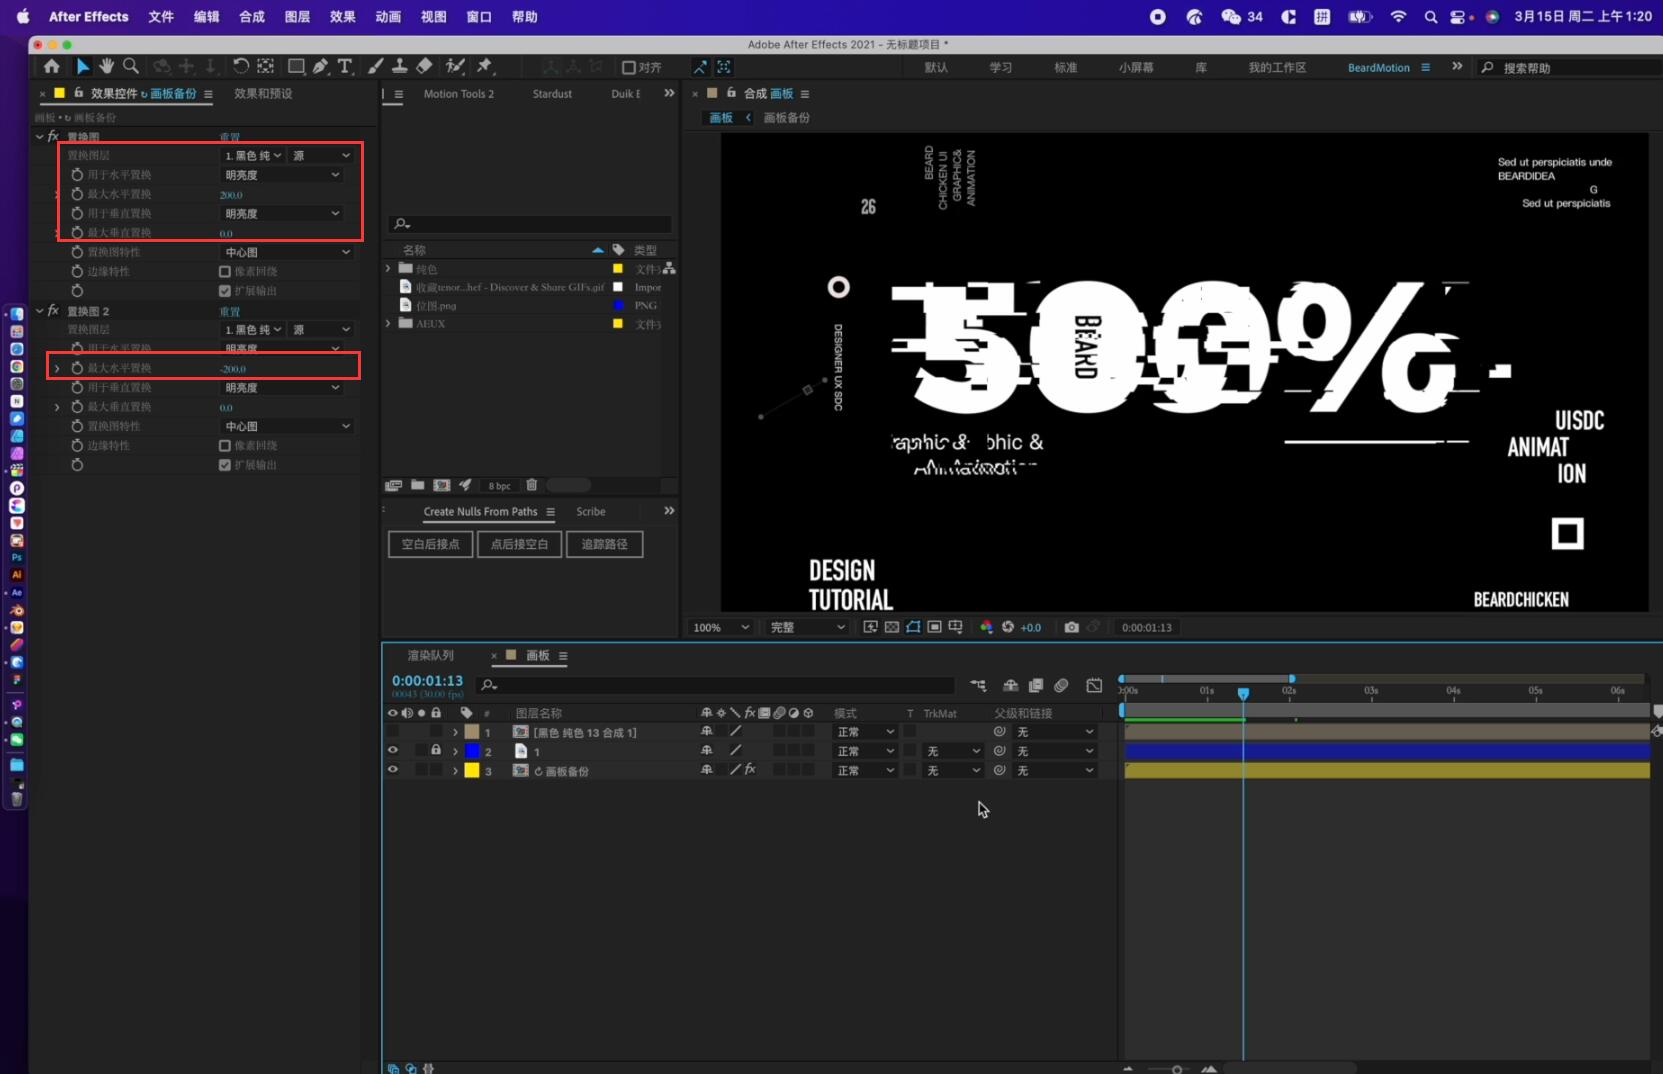Open blend mode 正常 dropdown for layer 1

866,732
